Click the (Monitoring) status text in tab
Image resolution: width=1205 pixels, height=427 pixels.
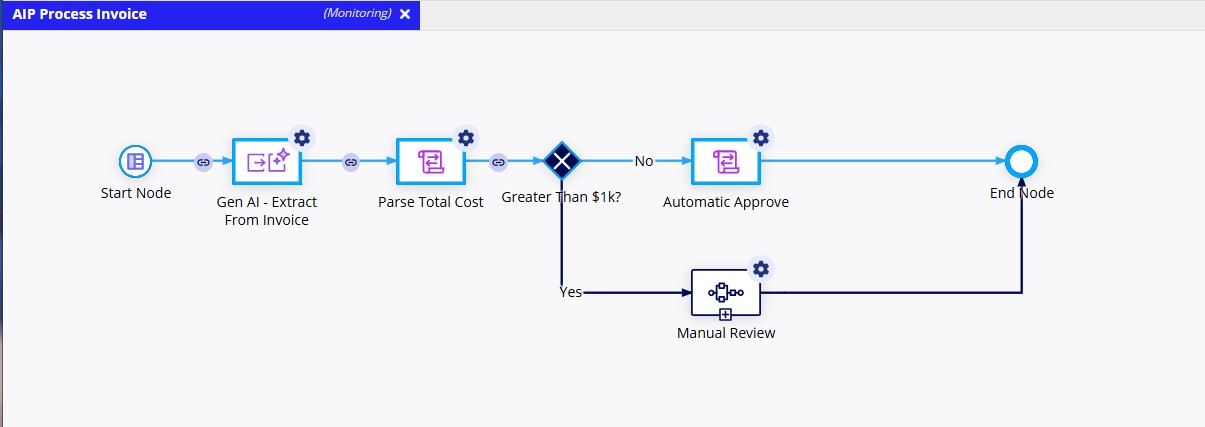pos(357,14)
